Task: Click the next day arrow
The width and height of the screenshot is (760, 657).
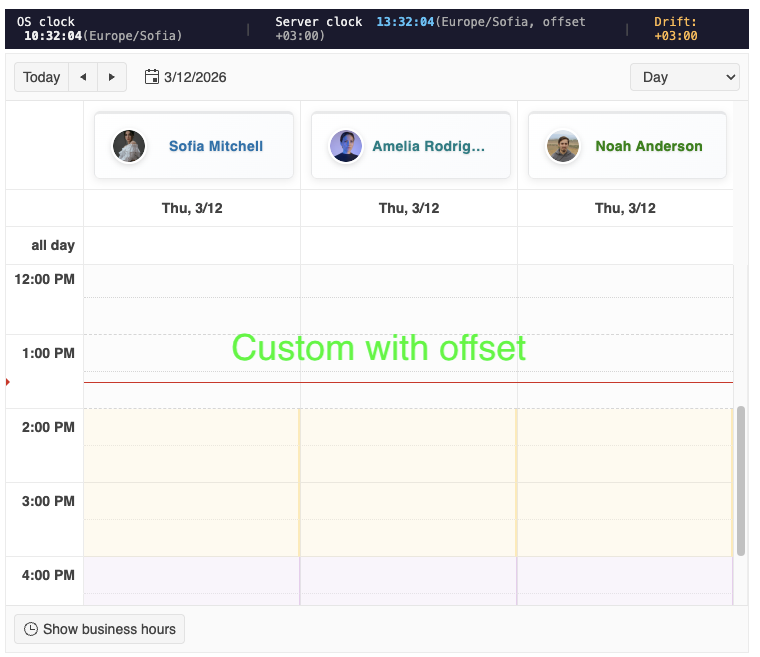Action: point(111,77)
